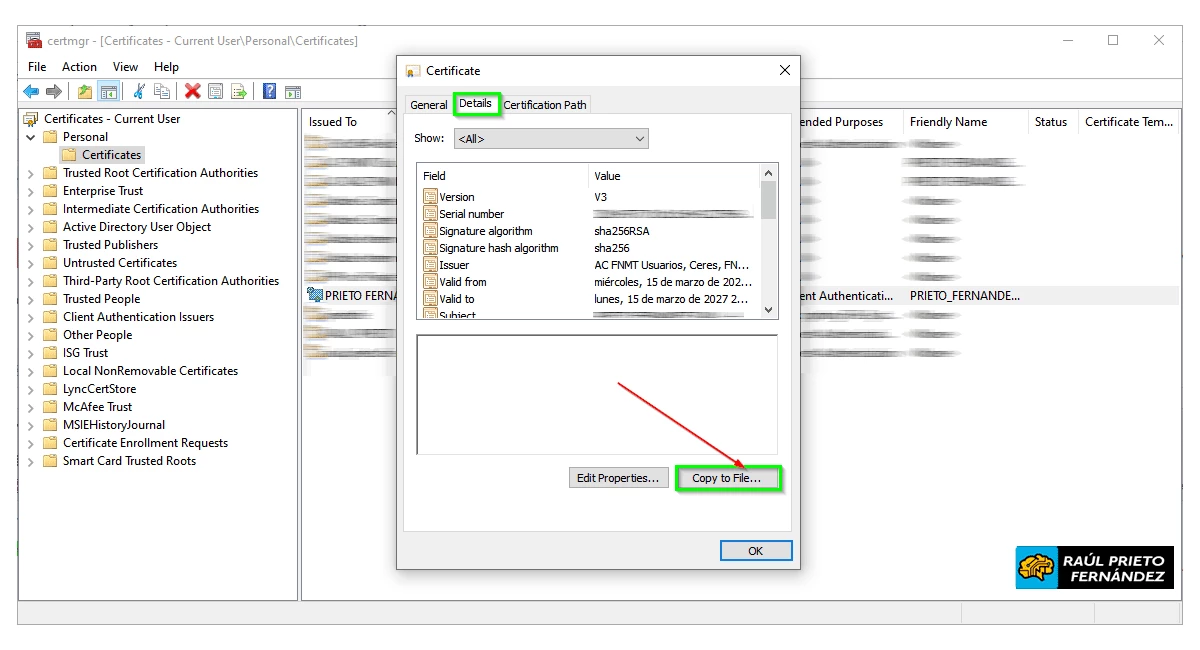Click the Properties toolbar icon

215,92
